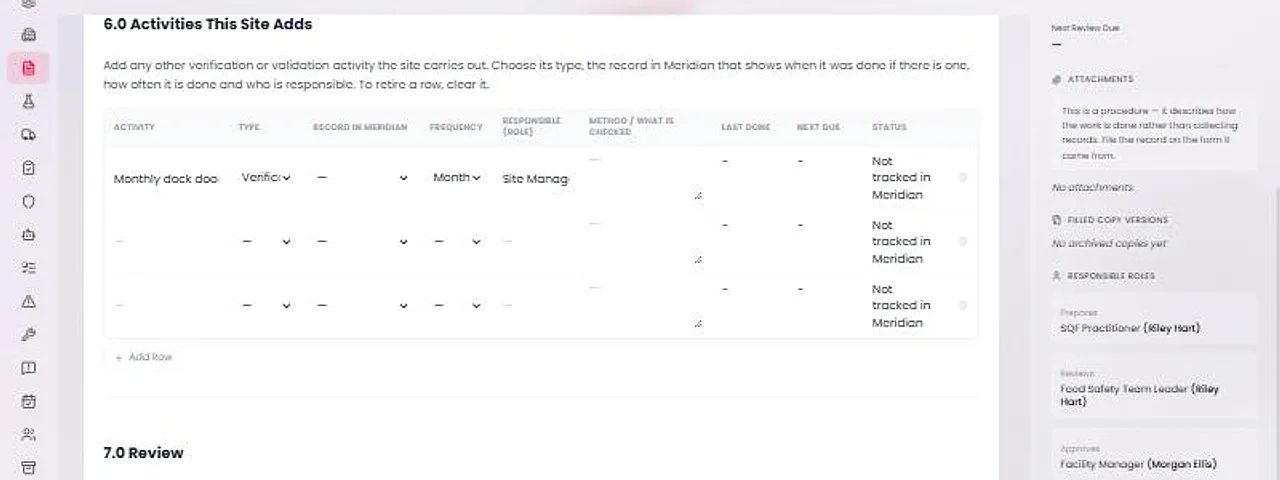
Task: Open the truck icon in sidebar
Action: coord(28,135)
